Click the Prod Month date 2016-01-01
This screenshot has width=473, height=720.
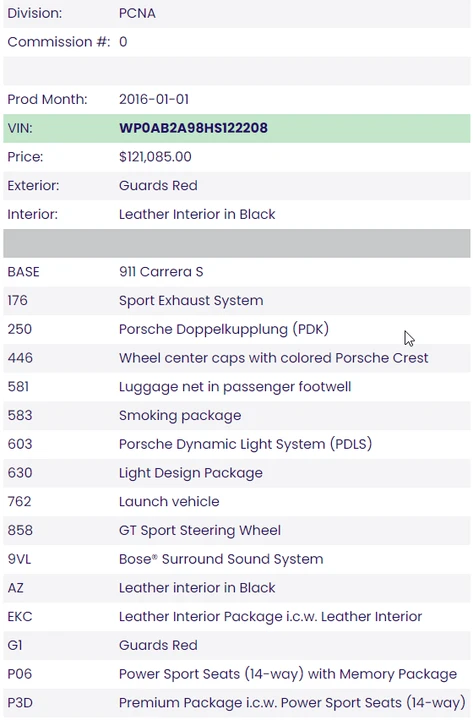click(x=154, y=99)
